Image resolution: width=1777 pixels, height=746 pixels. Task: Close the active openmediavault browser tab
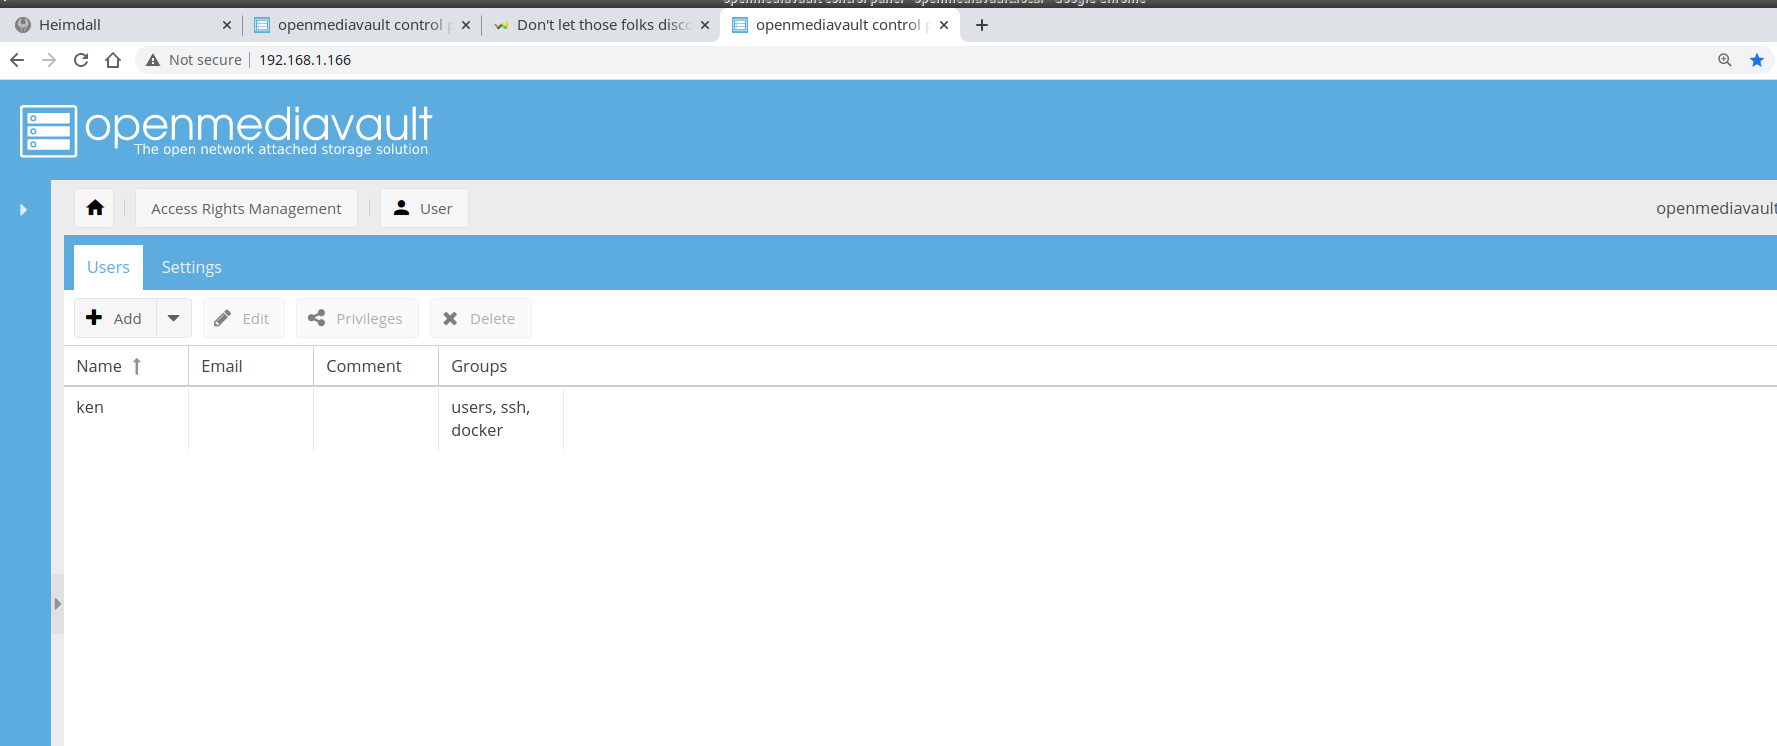tap(944, 25)
